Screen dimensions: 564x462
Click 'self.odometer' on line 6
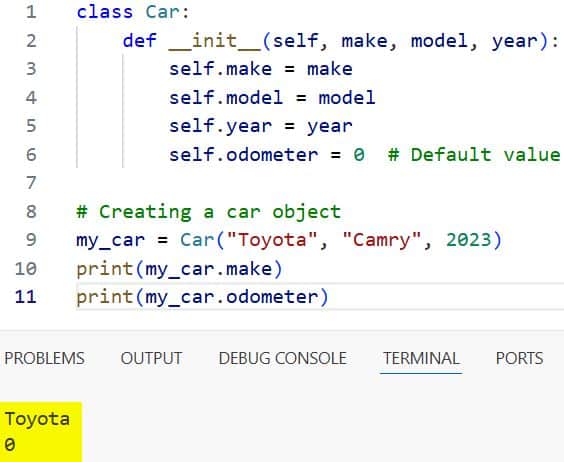(244, 155)
